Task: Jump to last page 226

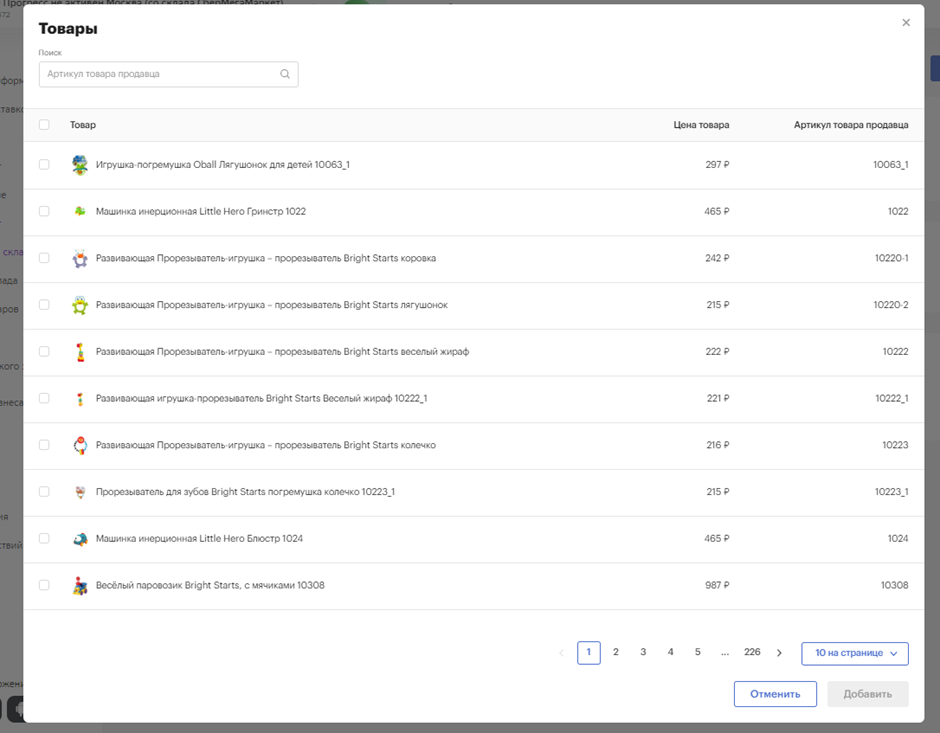Action: click(x=752, y=652)
